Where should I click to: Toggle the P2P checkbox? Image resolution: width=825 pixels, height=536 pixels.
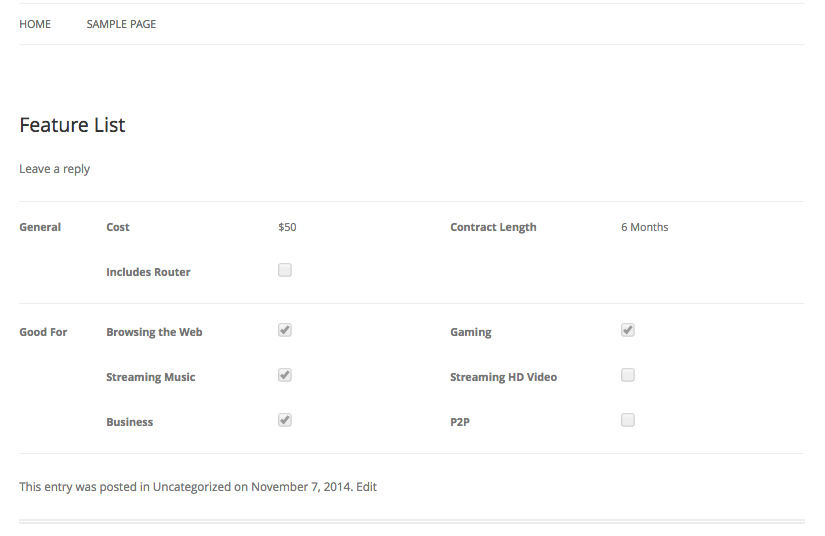(x=628, y=420)
